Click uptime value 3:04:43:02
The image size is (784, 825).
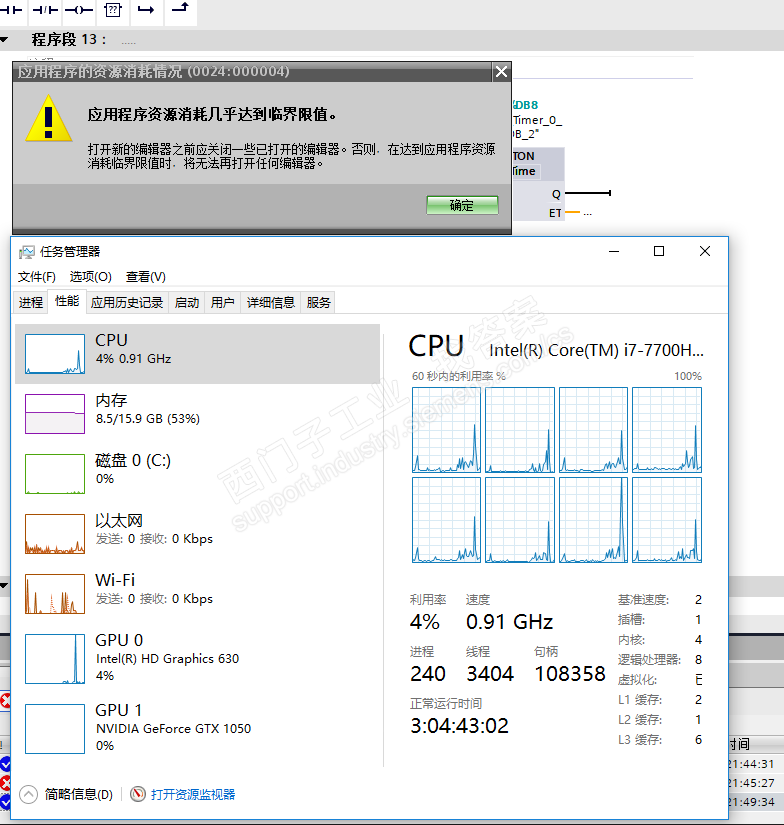point(459,726)
